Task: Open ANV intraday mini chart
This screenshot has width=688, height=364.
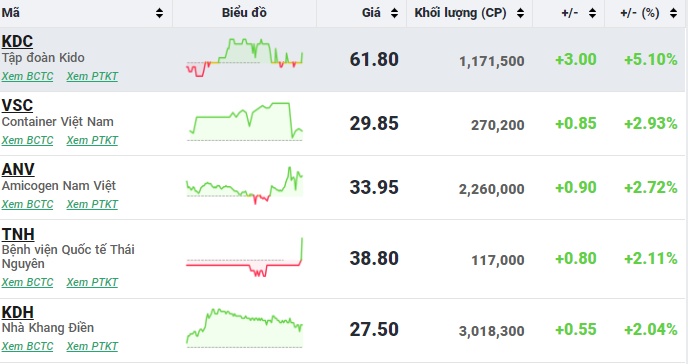Action: pyautogui.click(x=244, y=185)
